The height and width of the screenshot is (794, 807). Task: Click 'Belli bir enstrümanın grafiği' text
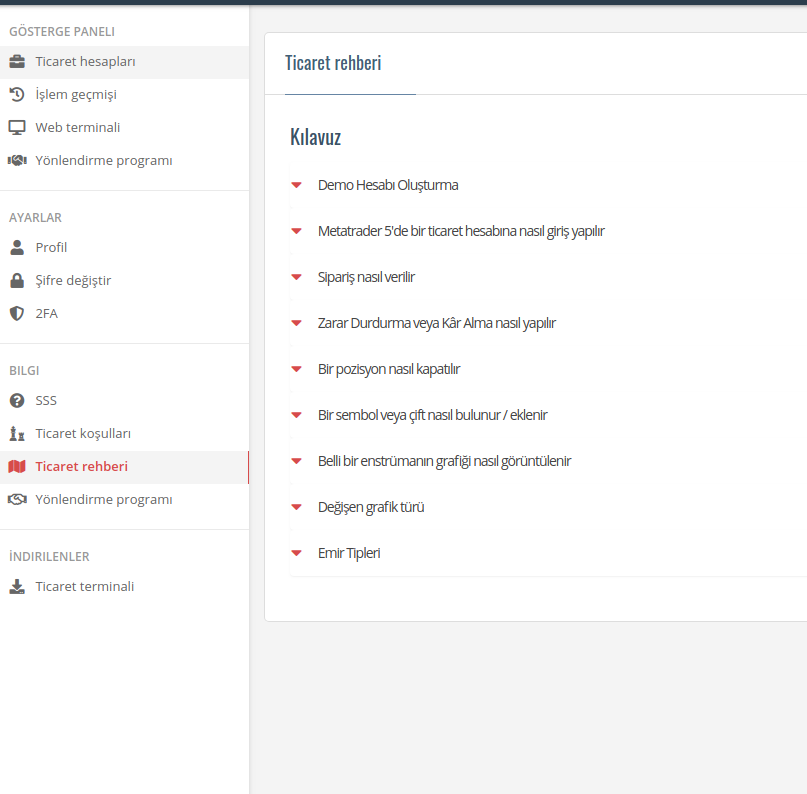[x=394, y=461]
